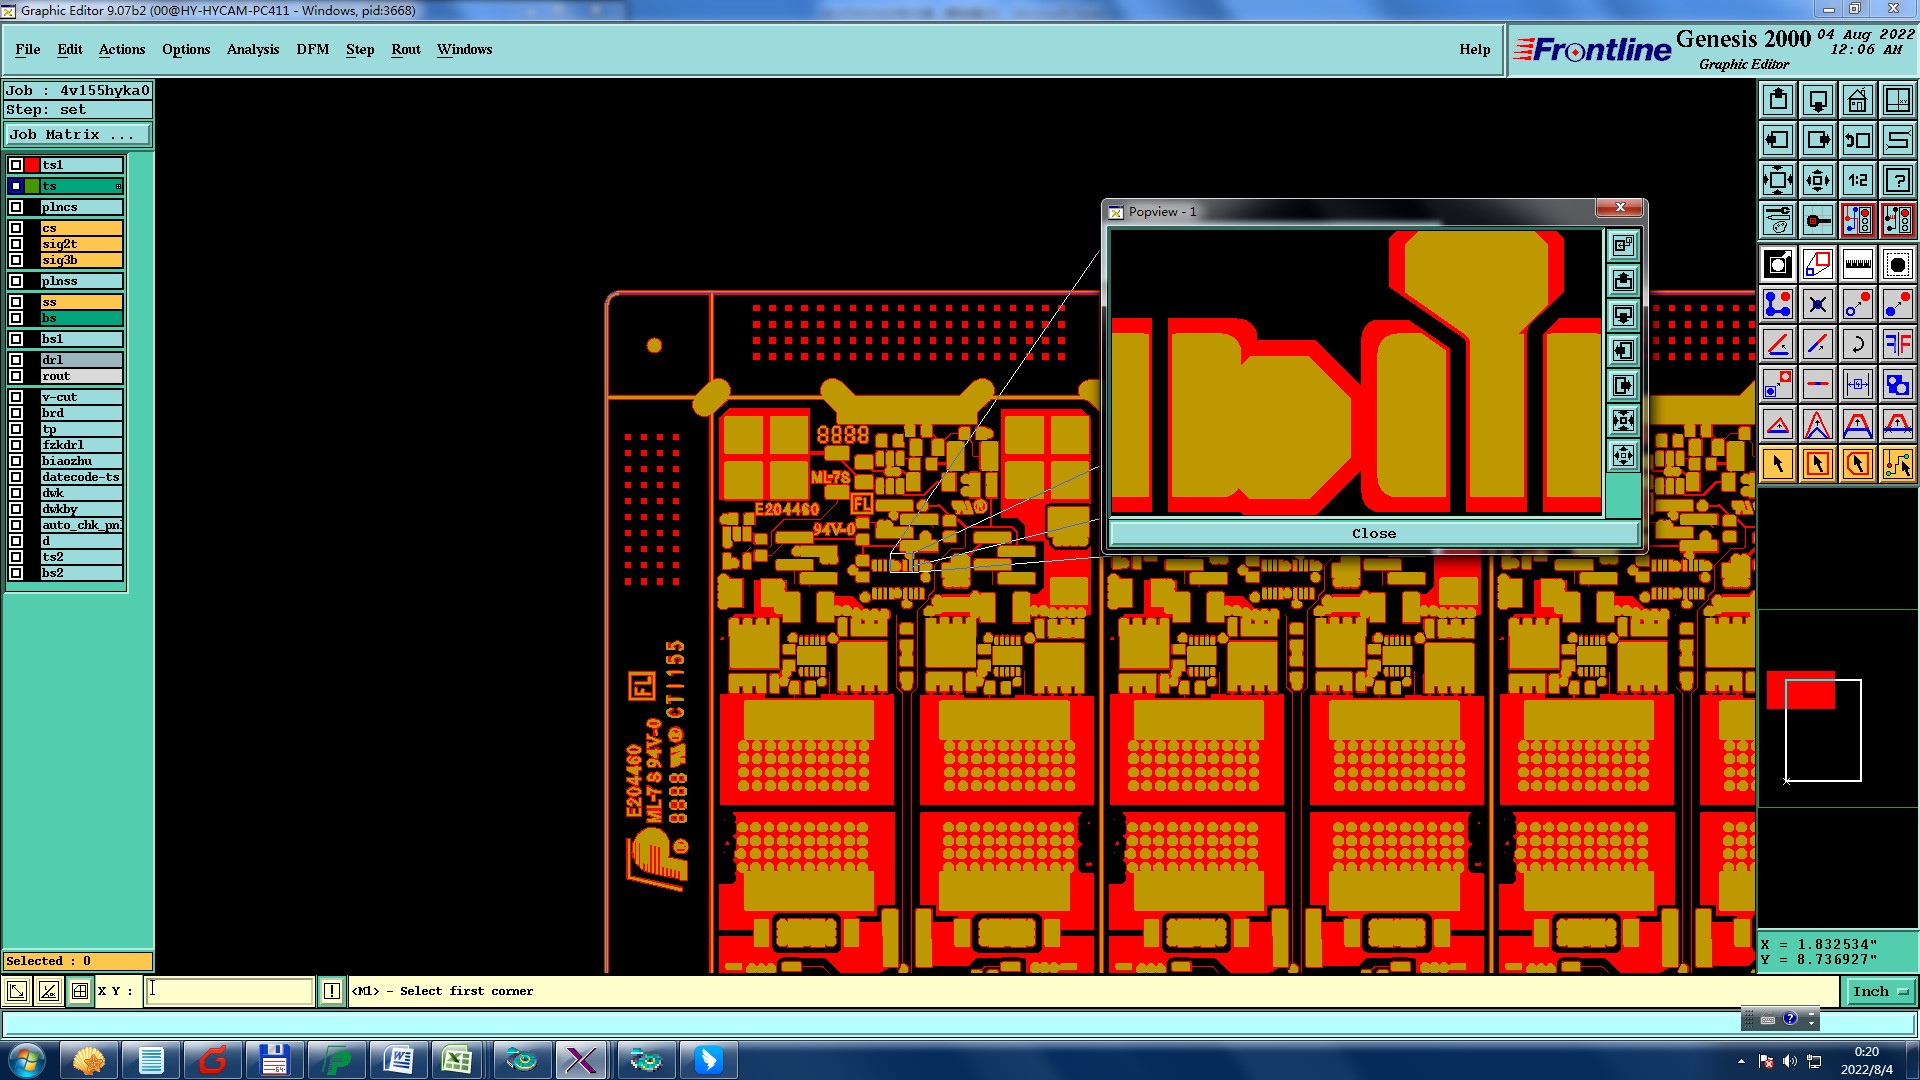Click the X Y coordinate input field
1920x1080 pixels.
point(230,991)
